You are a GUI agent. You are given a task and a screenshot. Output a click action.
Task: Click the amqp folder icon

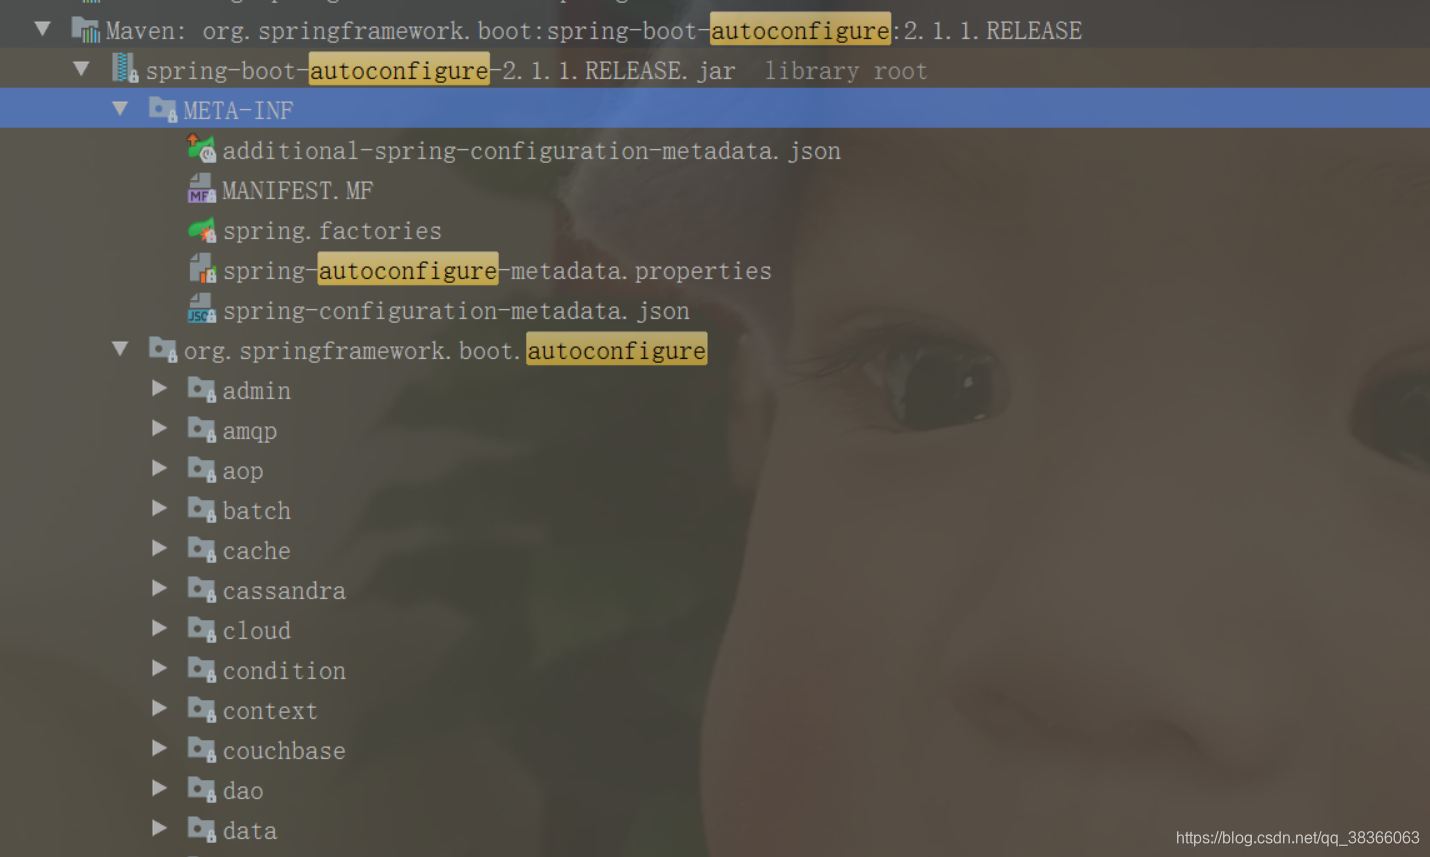click(x=202, y=429)
